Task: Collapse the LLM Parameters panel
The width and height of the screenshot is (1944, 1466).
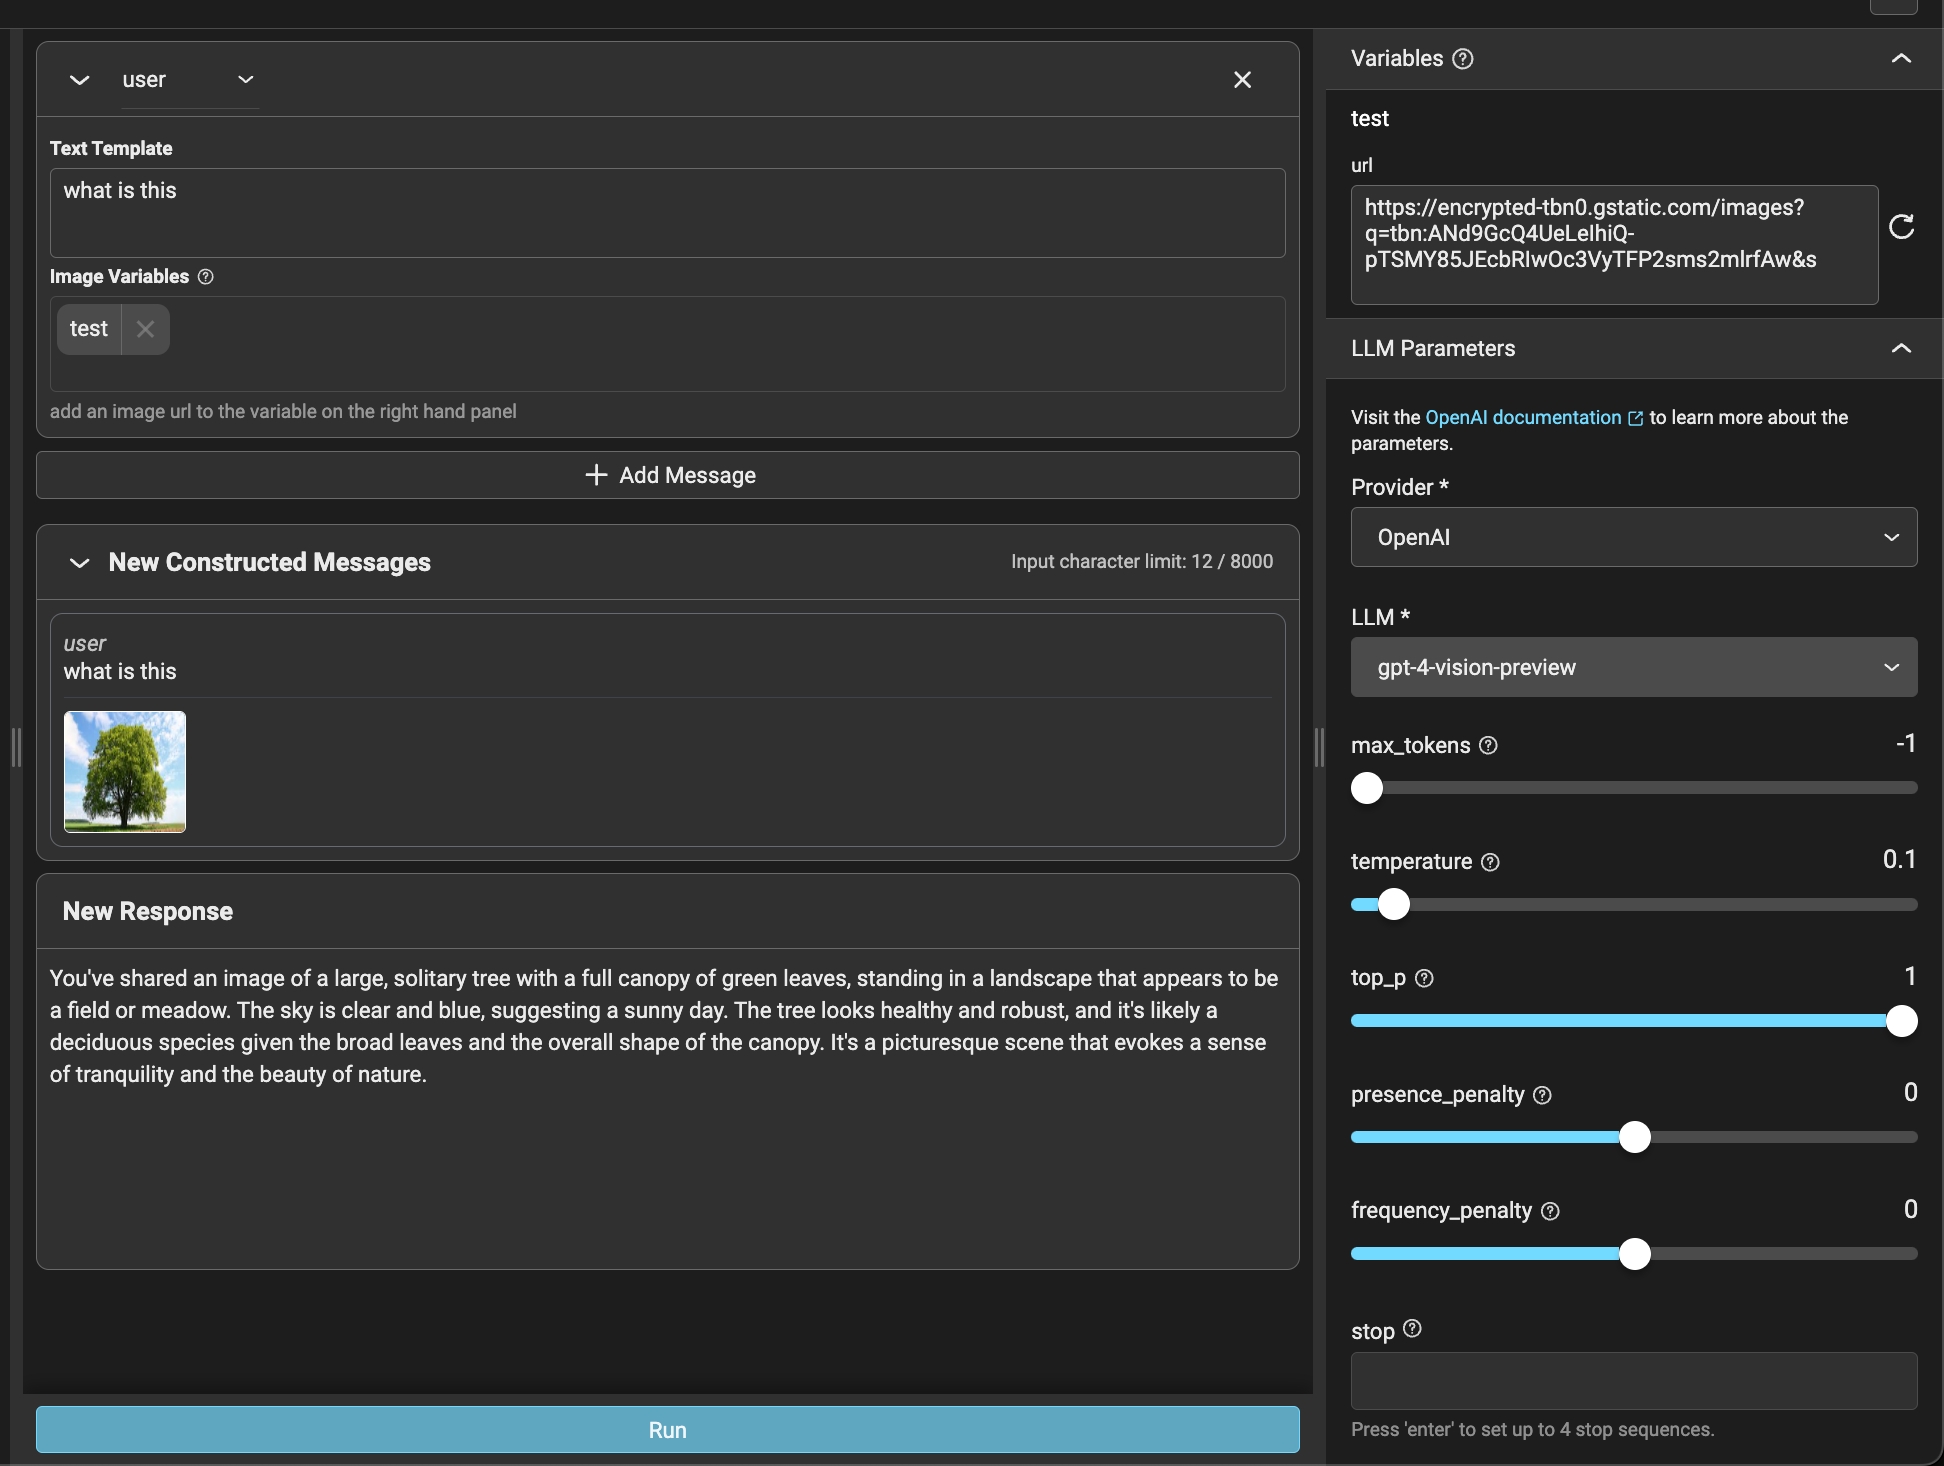Action: coord(1901,348)
